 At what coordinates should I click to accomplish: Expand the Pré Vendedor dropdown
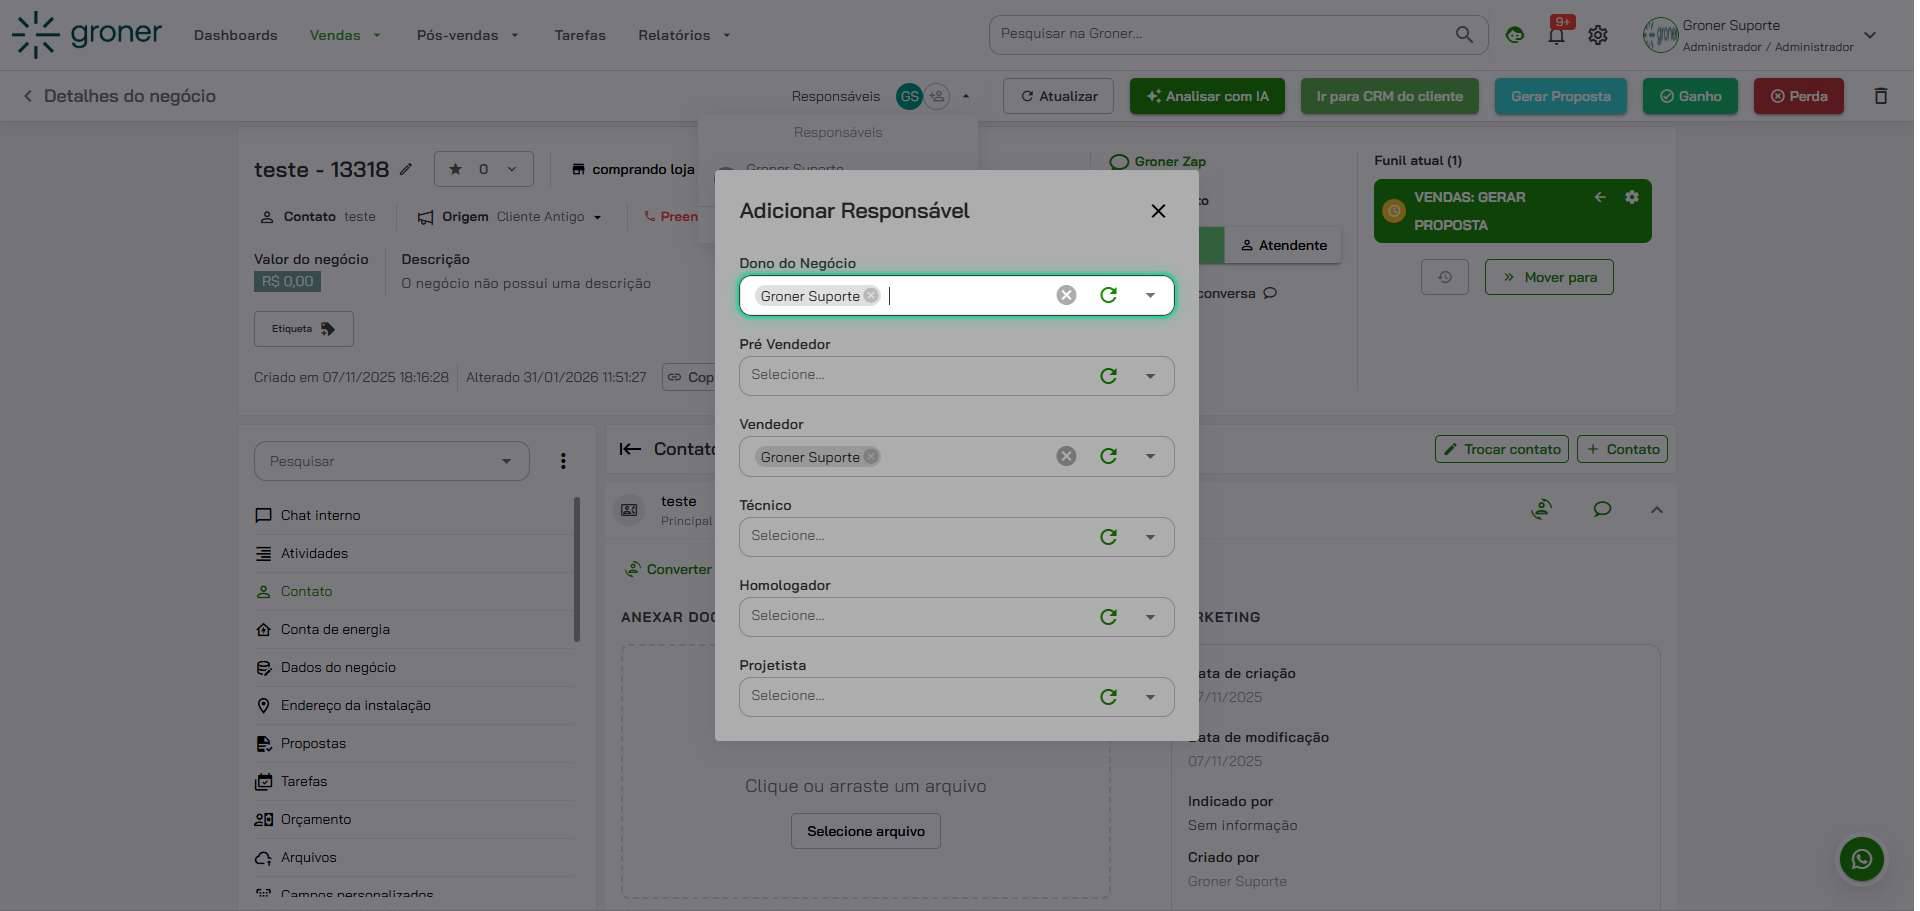[1150, 376]
